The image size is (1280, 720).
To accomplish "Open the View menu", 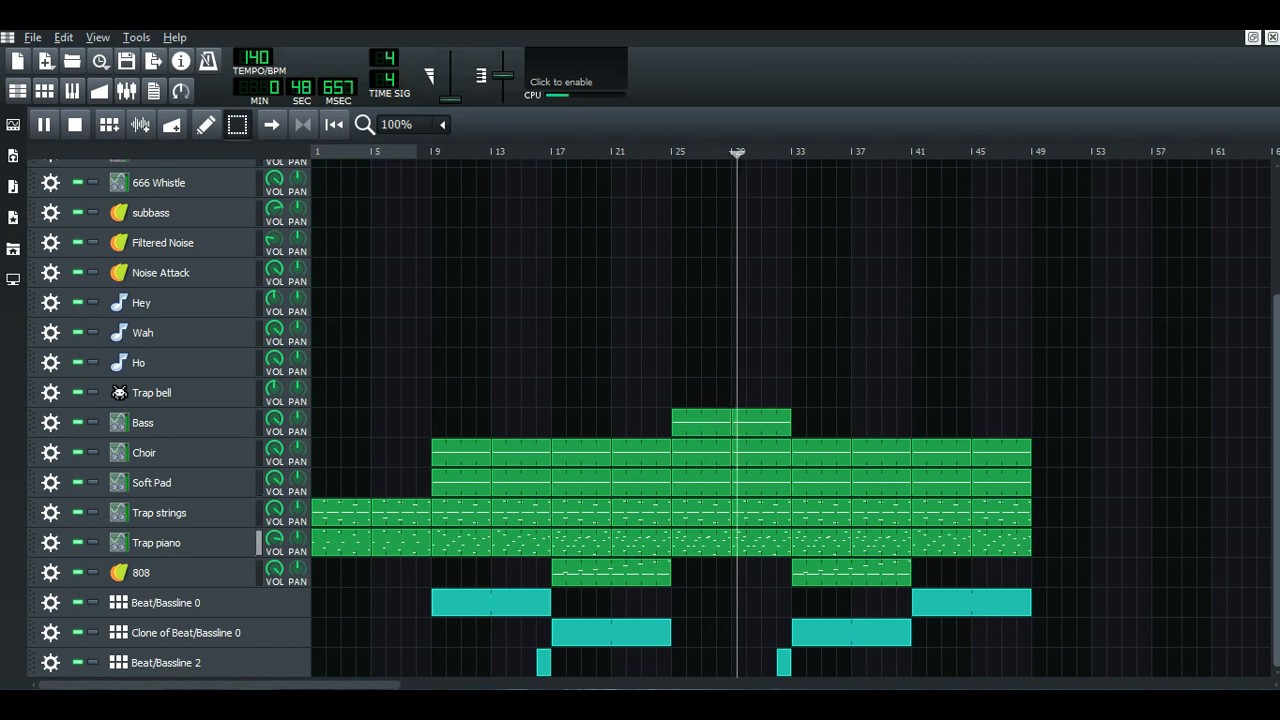I will [98, 38].
